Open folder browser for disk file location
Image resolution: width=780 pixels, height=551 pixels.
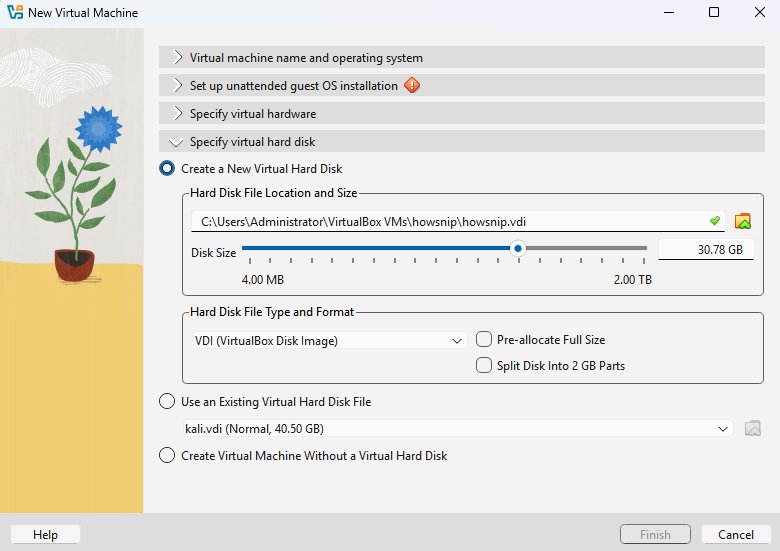[743, 221]
